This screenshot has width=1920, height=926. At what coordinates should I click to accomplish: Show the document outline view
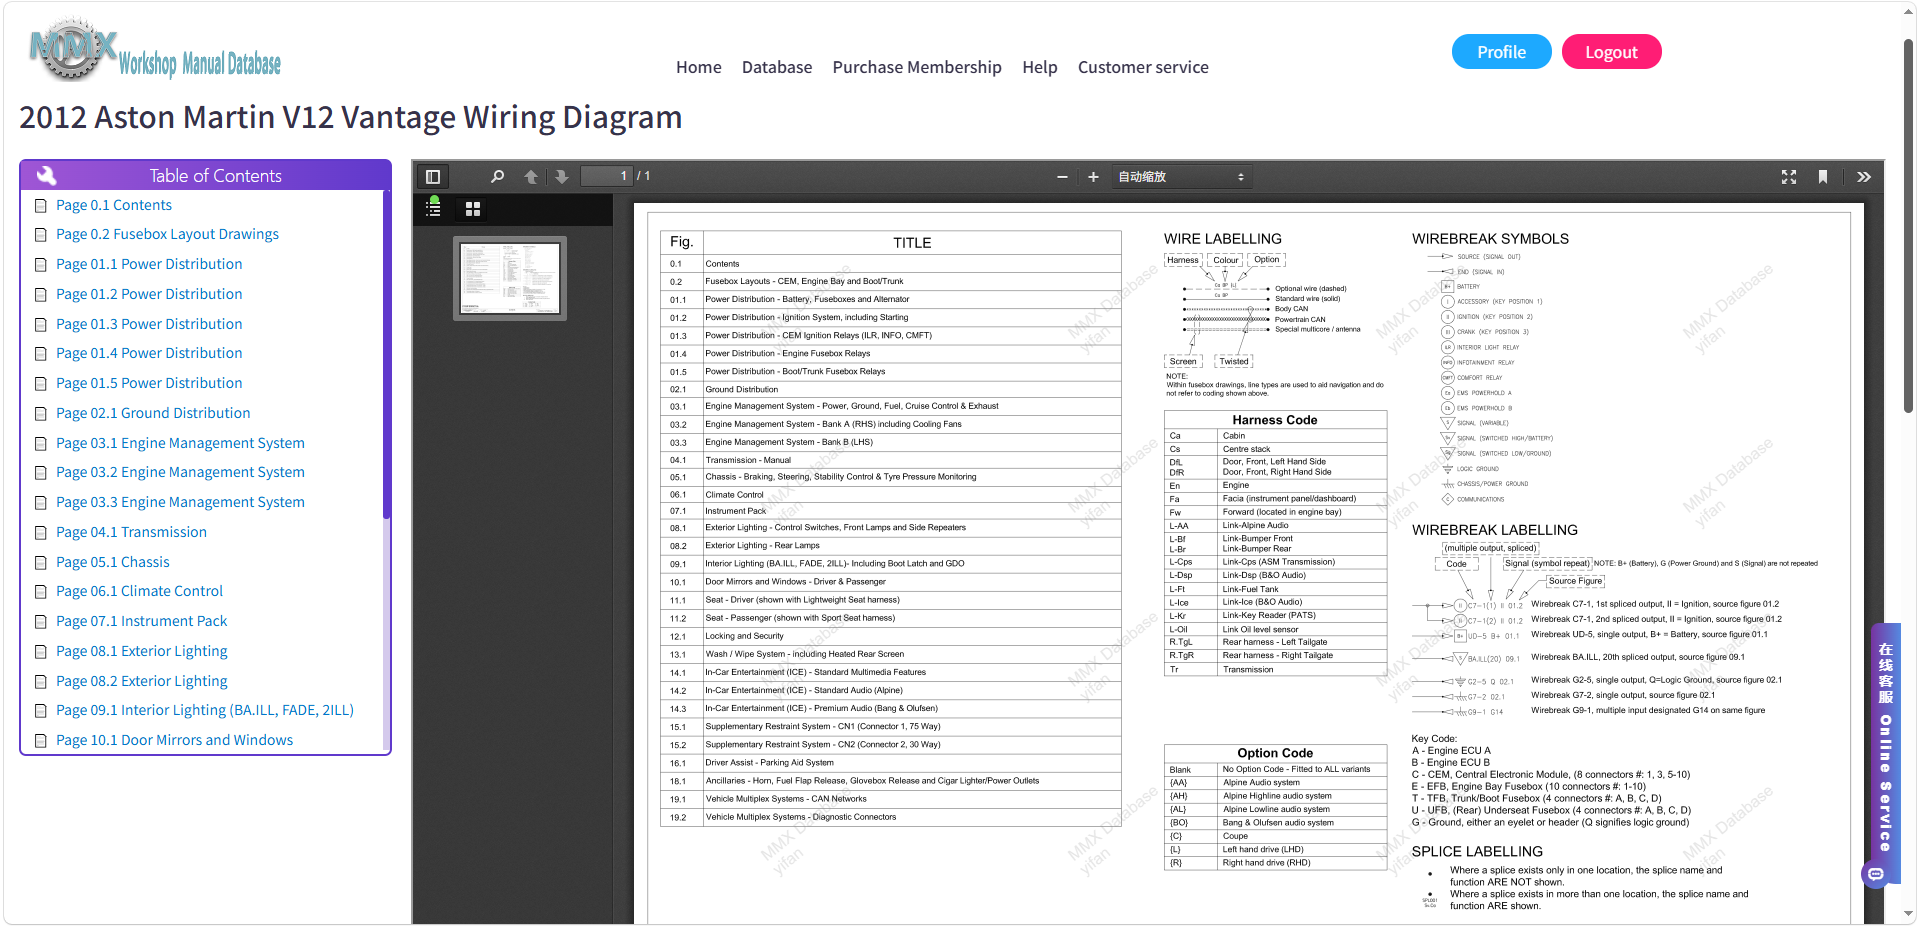433,207
